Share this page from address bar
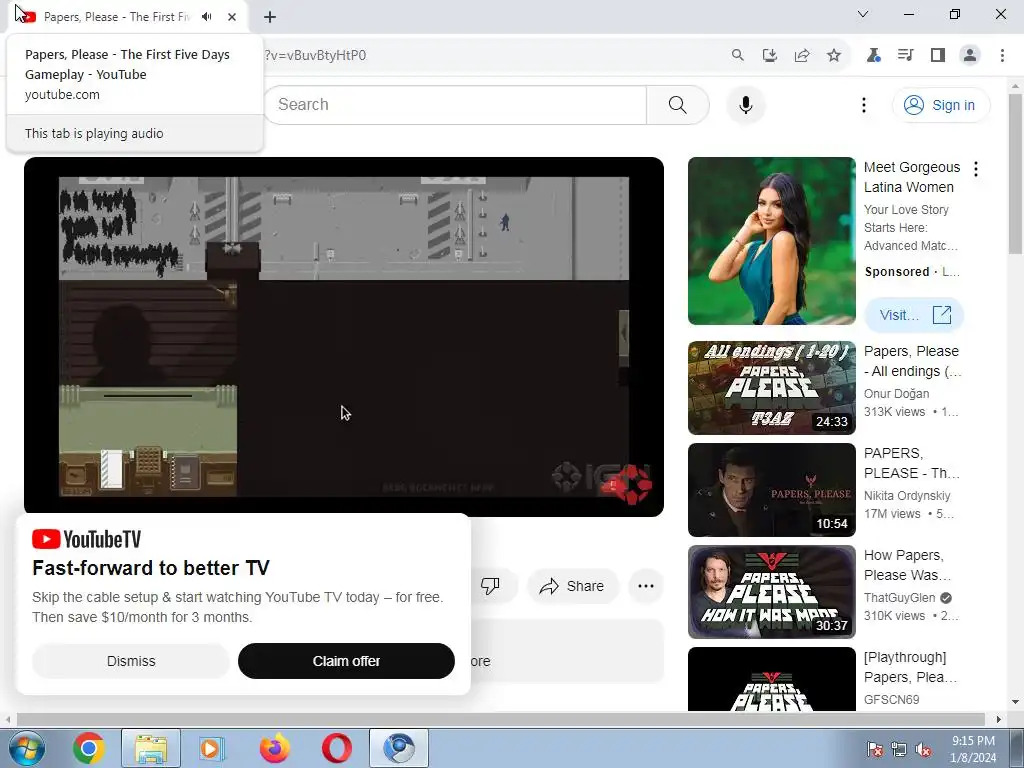1024x768 pixels. (x=801, y=55)
